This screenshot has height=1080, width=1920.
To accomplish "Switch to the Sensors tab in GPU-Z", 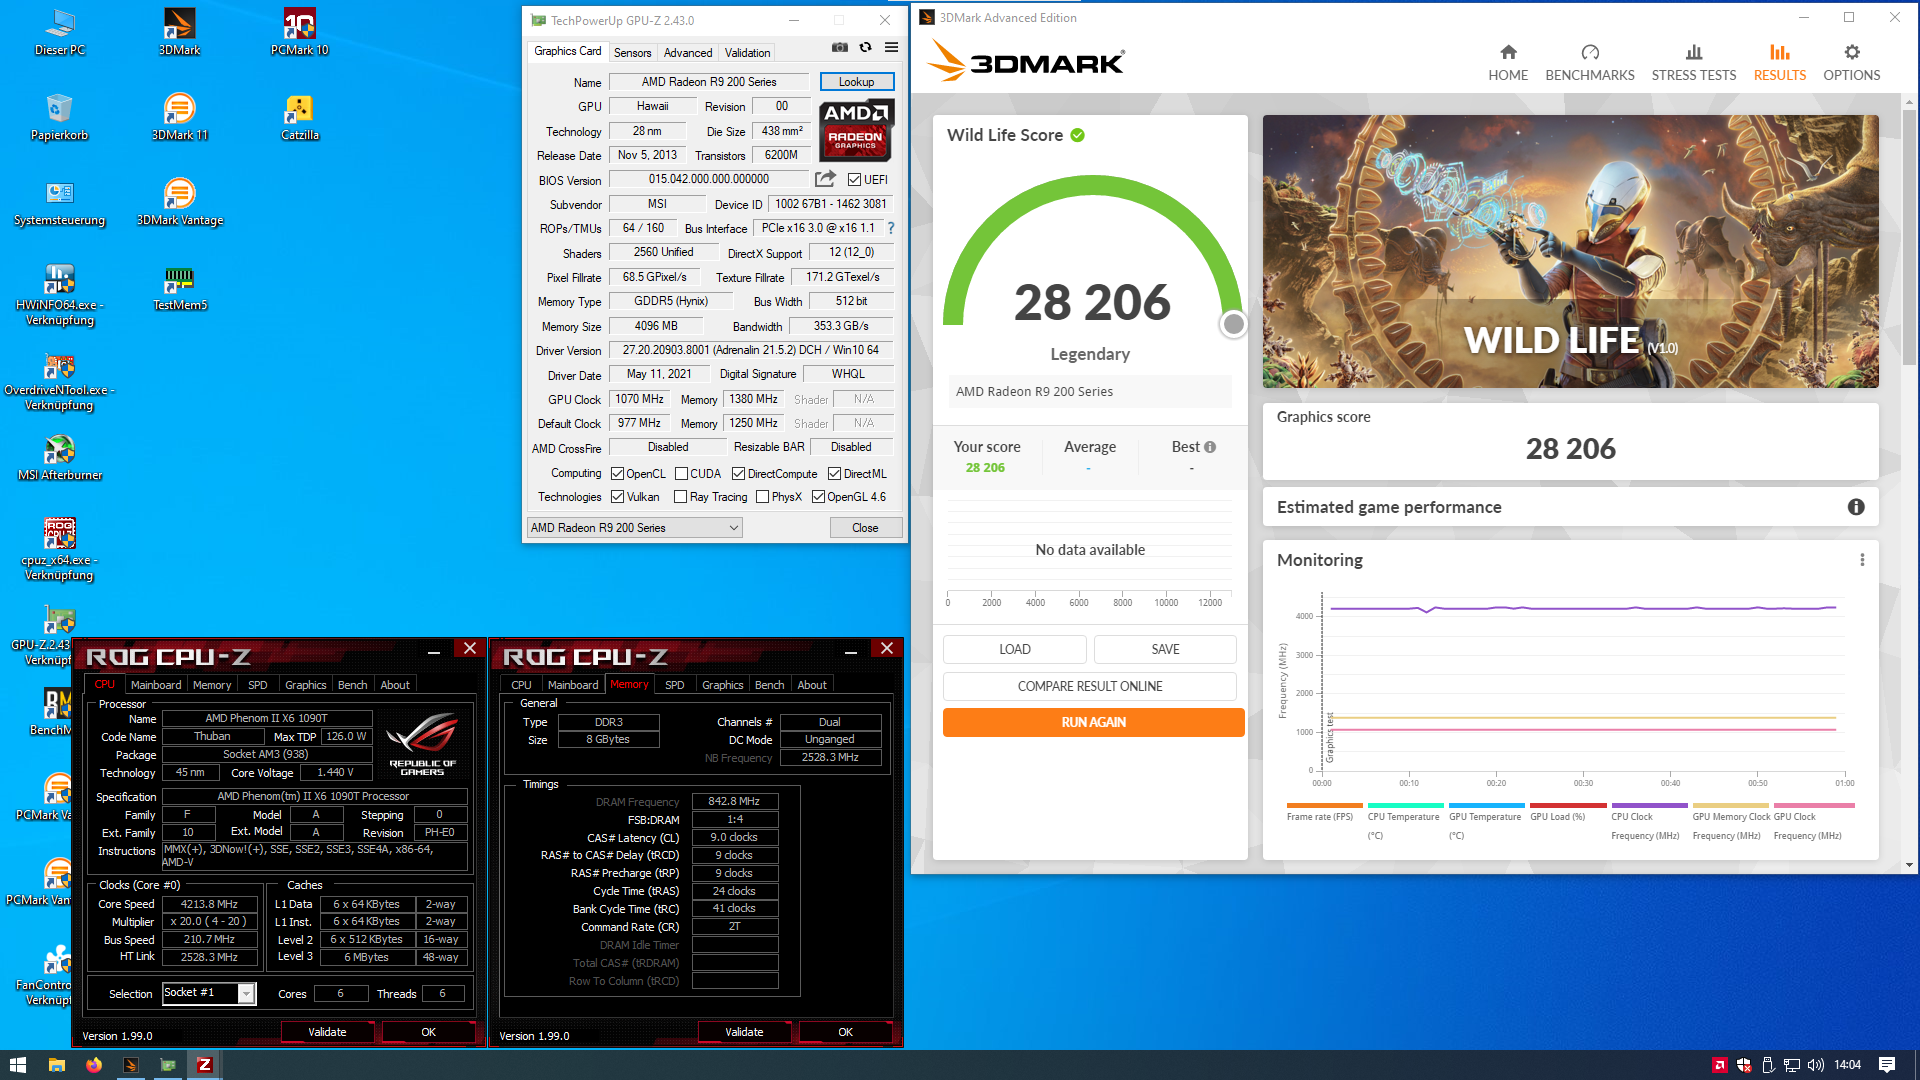I will 632,53.
